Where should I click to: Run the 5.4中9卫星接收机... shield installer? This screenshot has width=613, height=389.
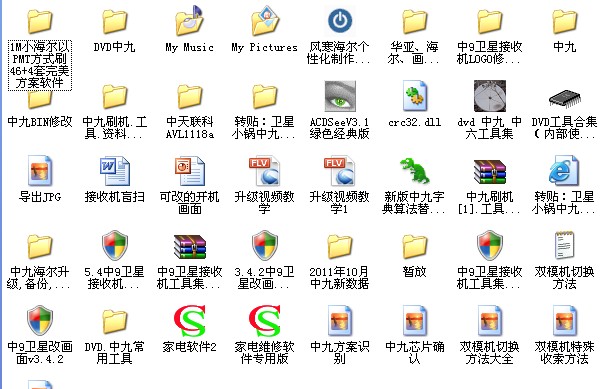pos(115,246)
